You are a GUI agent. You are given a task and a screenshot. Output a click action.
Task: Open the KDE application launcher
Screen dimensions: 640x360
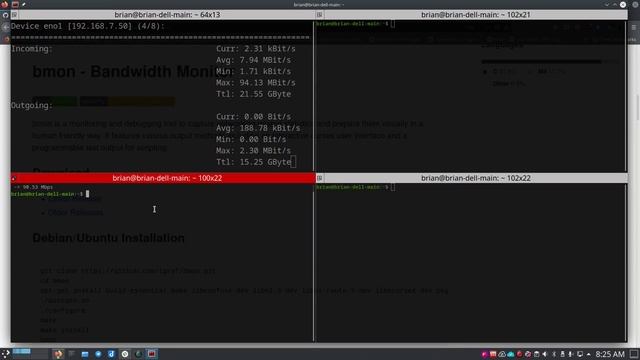pos(6,354)
